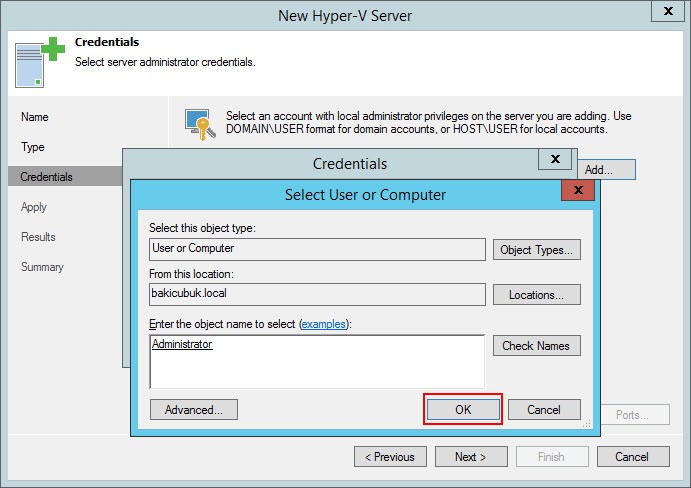Image resolution: width=691 pixels, height=488 pixels.
Task: Click the 'Select this object type:' label
Action: [x=202, y=228]
